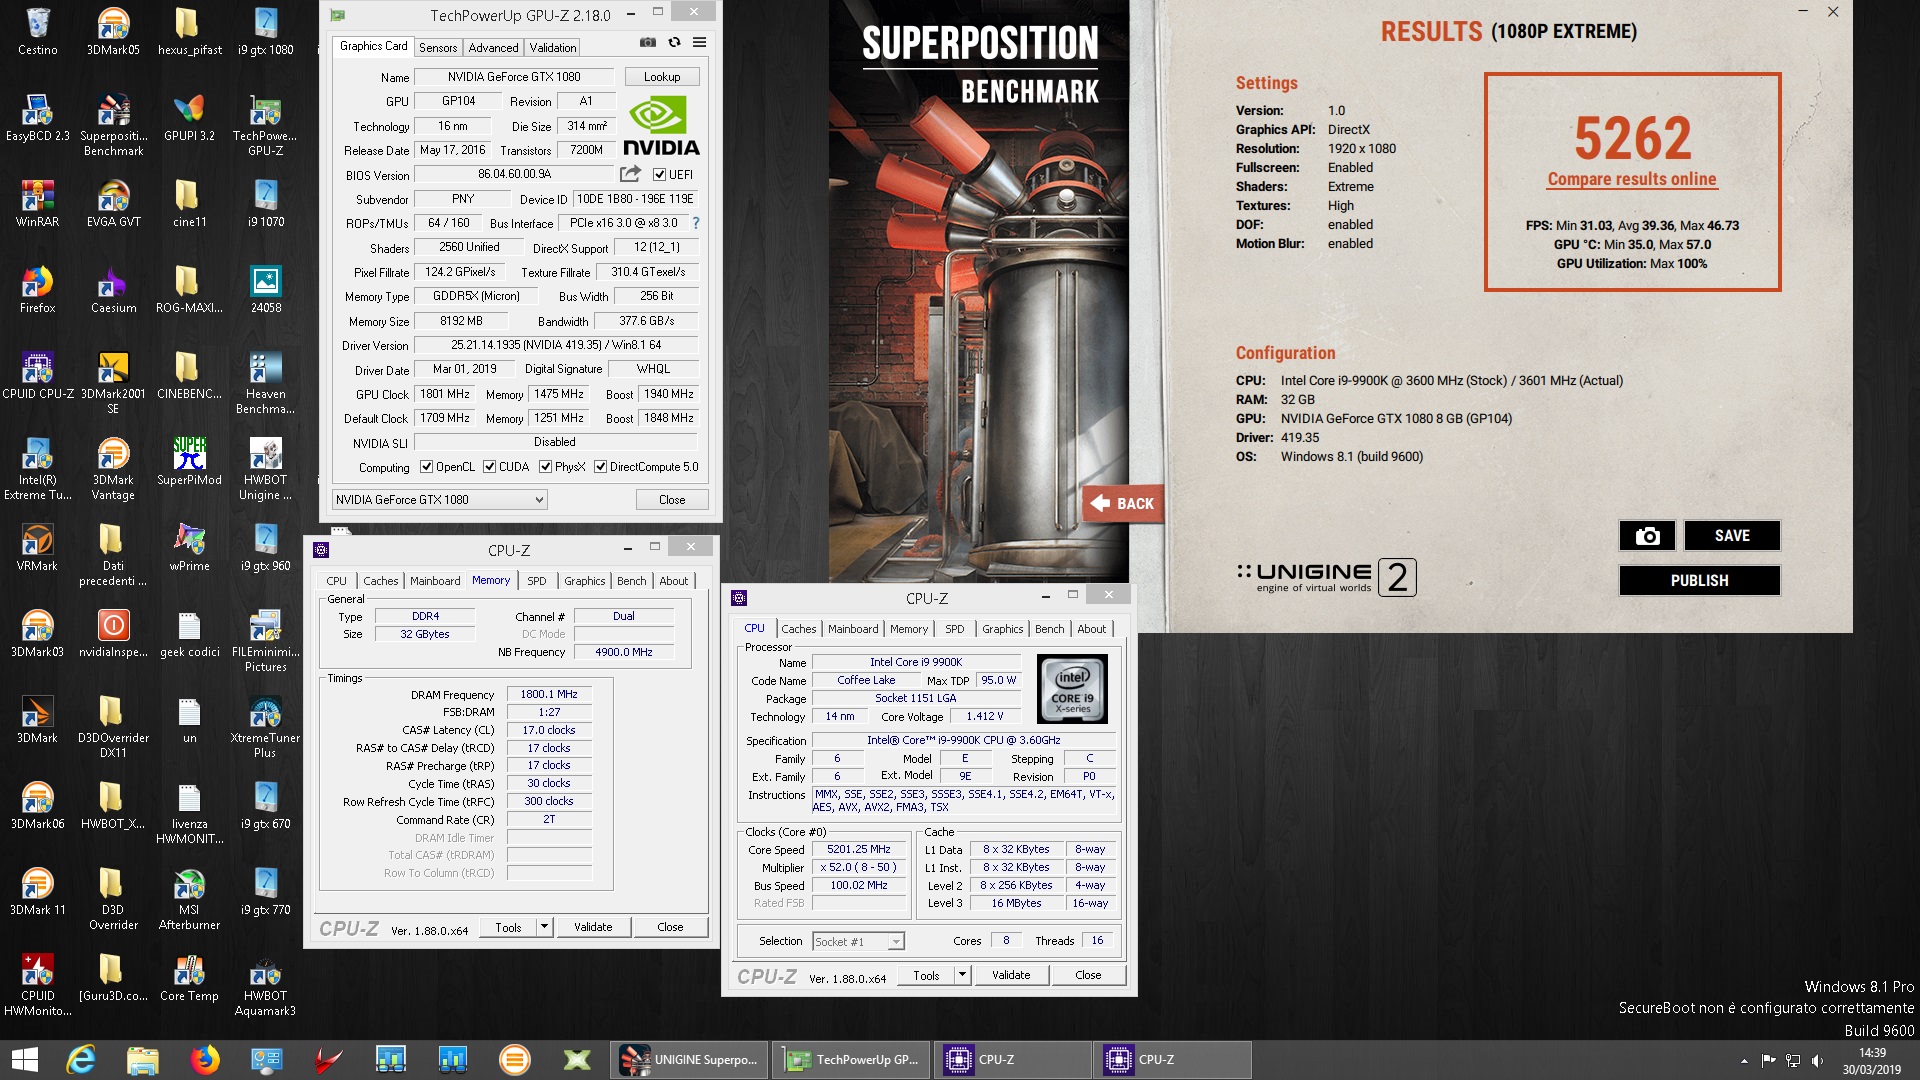This screenshot has height=1080, width=1920.
Task: Open the Socket #1 selection dropdown
Action: coord(858,941)
